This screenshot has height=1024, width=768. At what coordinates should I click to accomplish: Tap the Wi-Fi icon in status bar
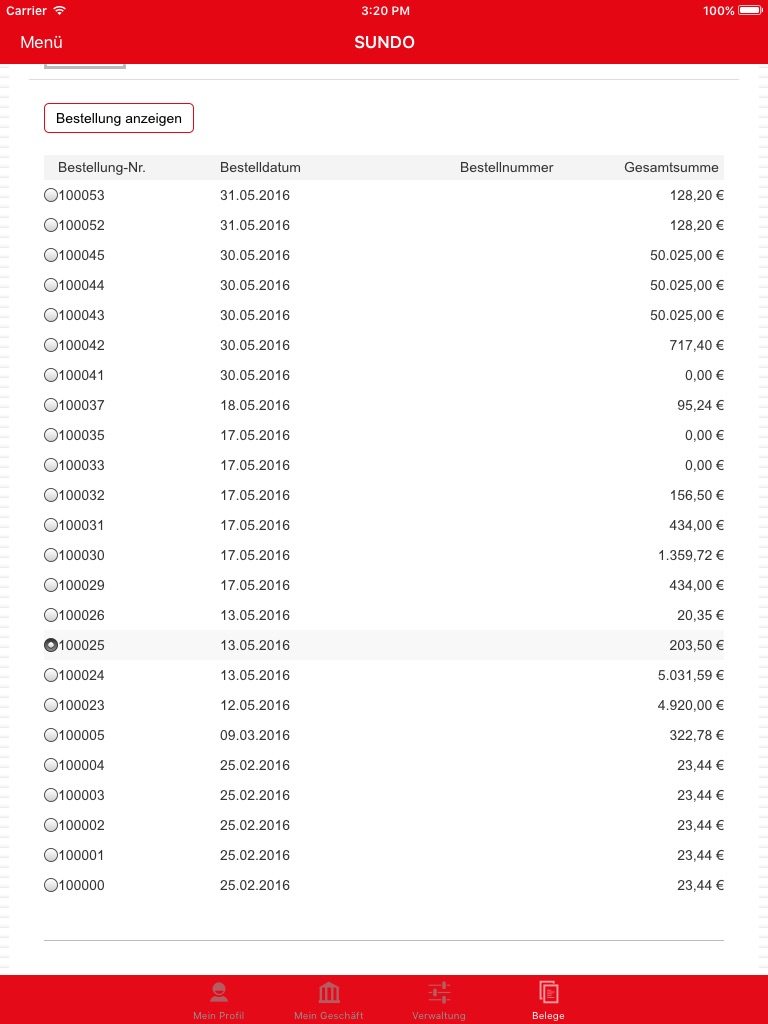(60, 11)
